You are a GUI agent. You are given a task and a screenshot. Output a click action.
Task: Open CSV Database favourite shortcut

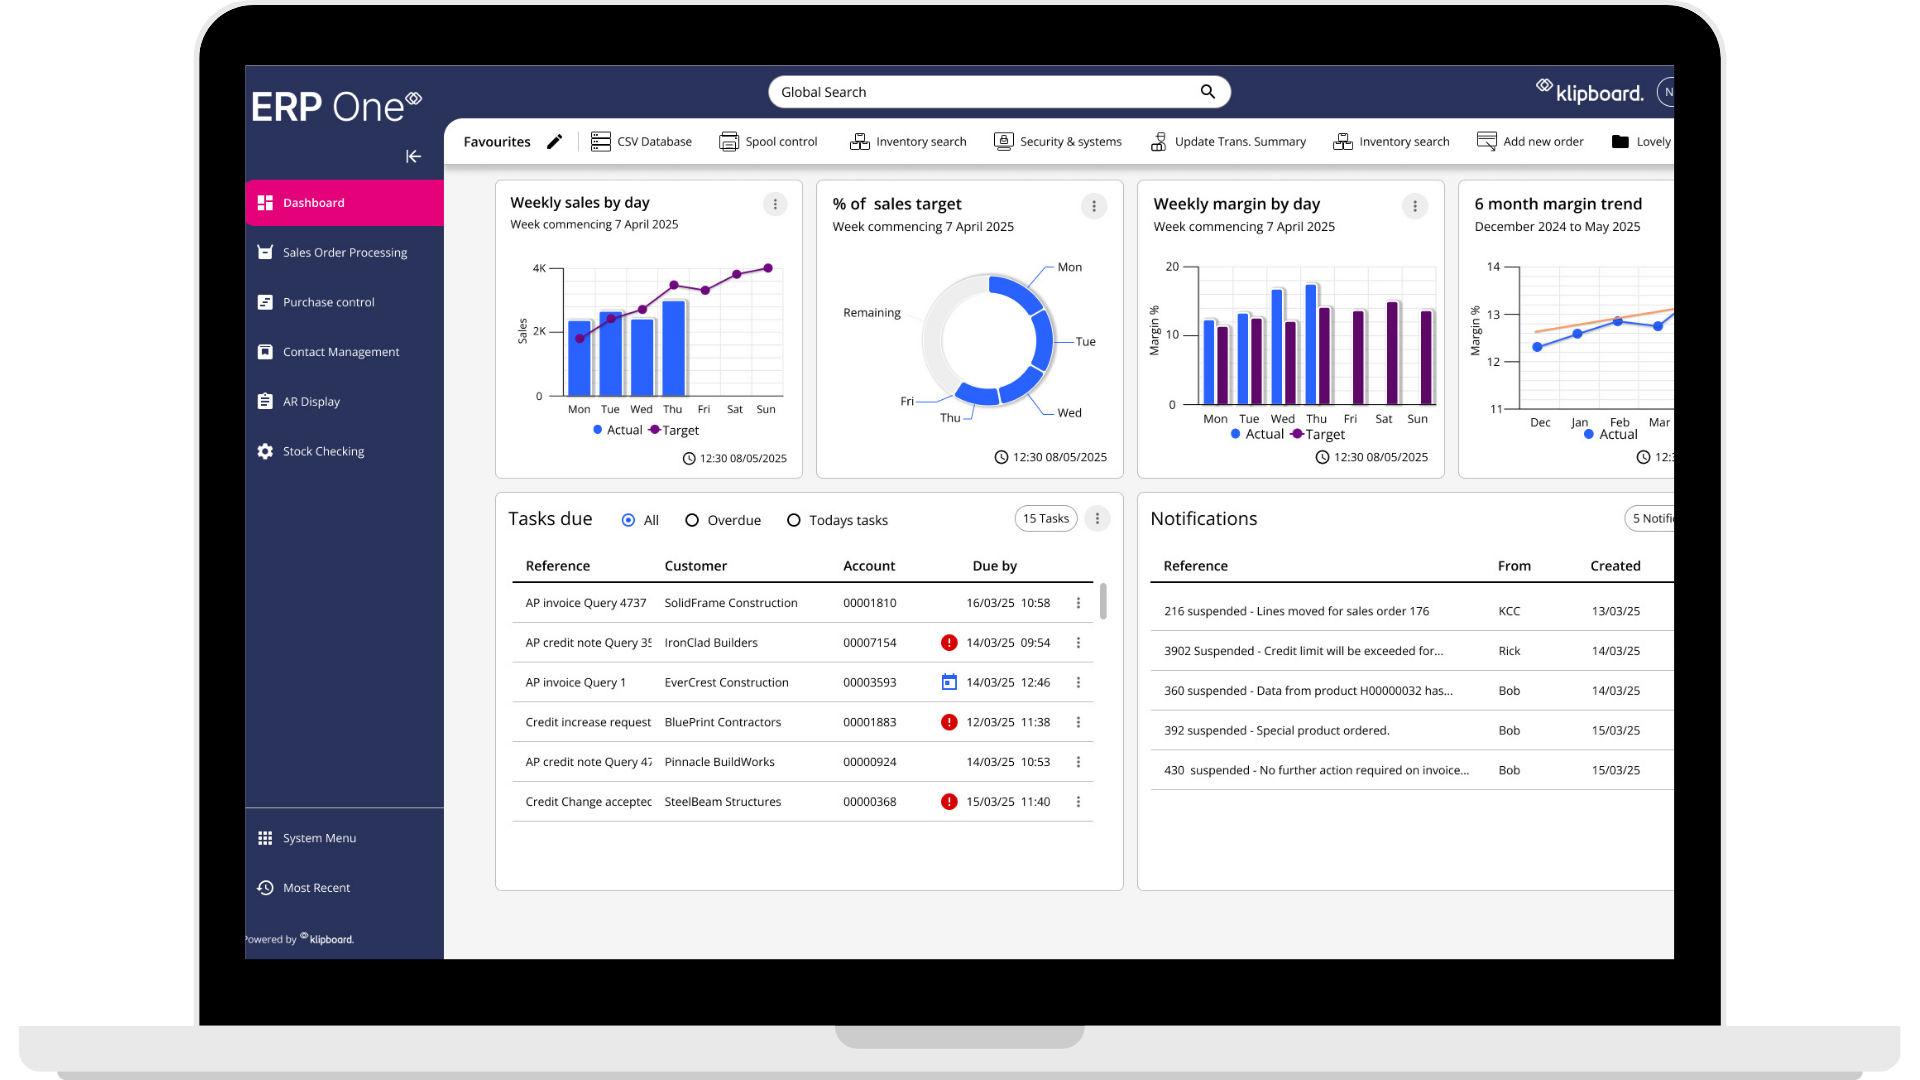pos(641,142)
